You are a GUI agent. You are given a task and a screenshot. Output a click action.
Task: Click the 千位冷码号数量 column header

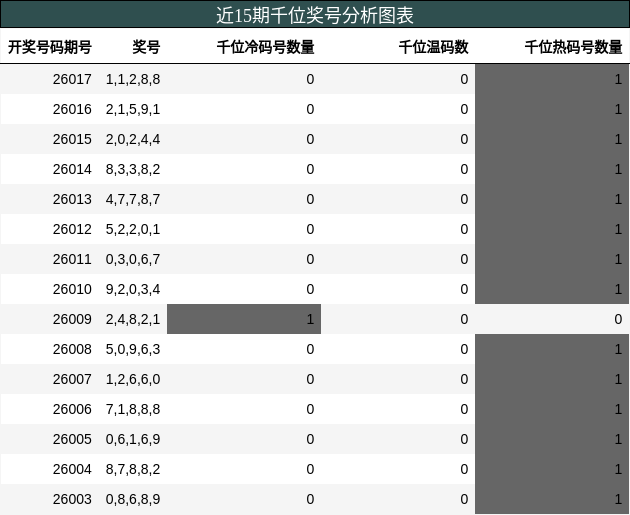pos(265,47)
